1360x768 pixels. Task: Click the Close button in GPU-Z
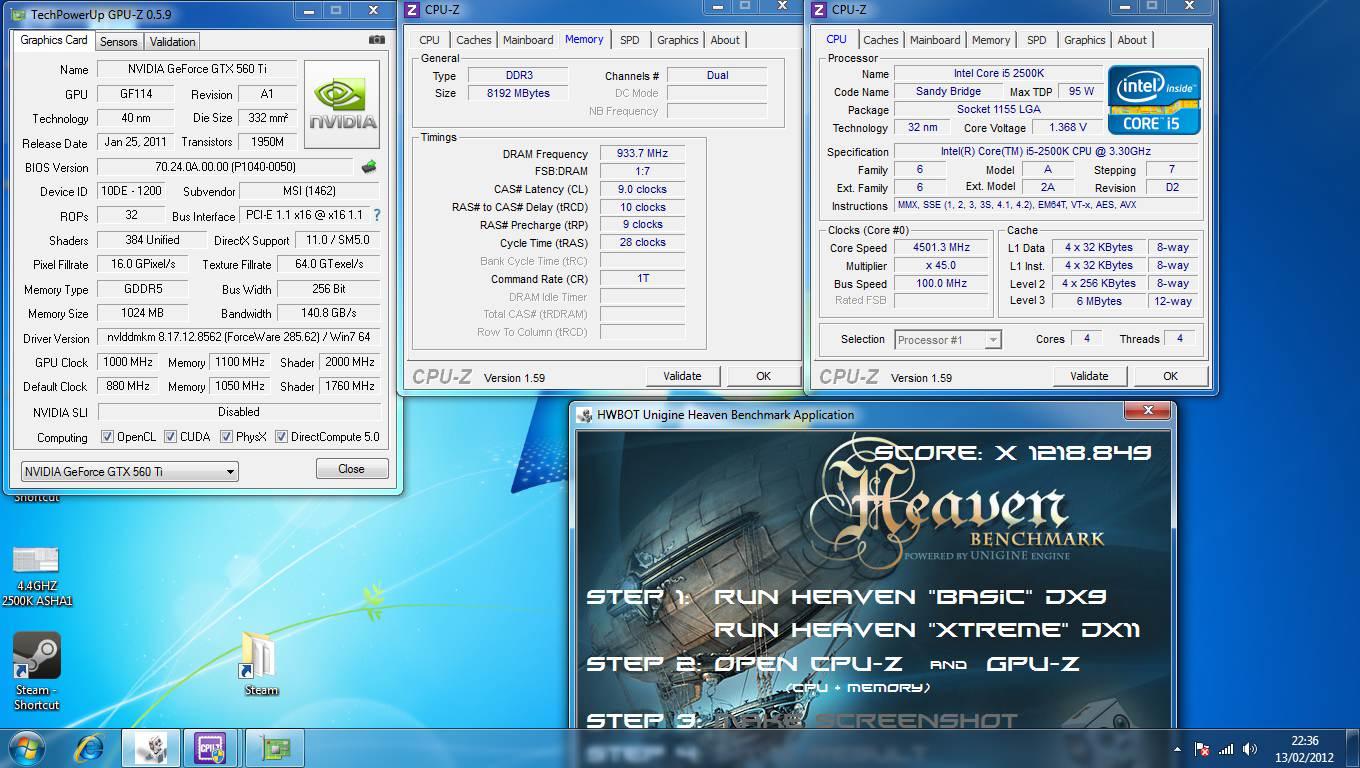click(351, 468)
